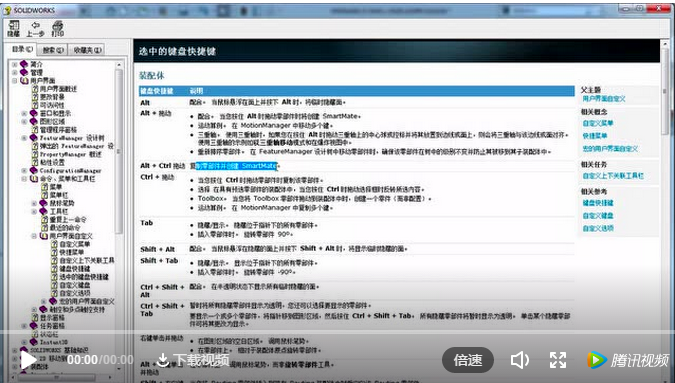Image resolution: width=675 pixels, height=383 pixels.
Task: Play the video with the play button
Action: coord(28,360)
